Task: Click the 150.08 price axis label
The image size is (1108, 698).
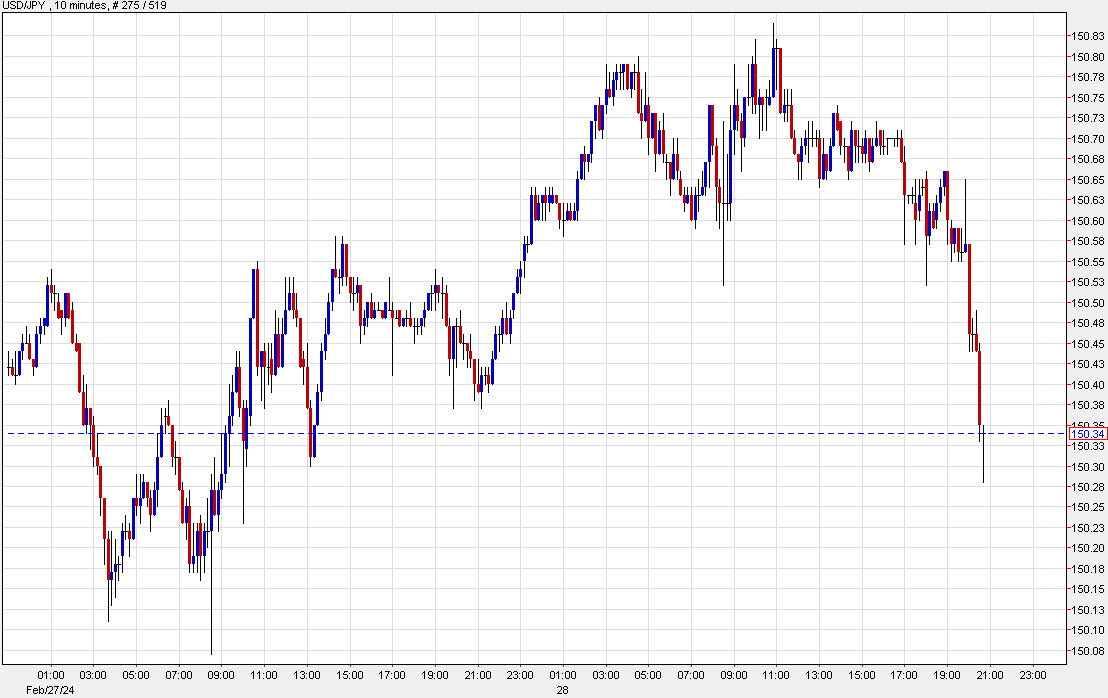Action: click(1088, 651)
